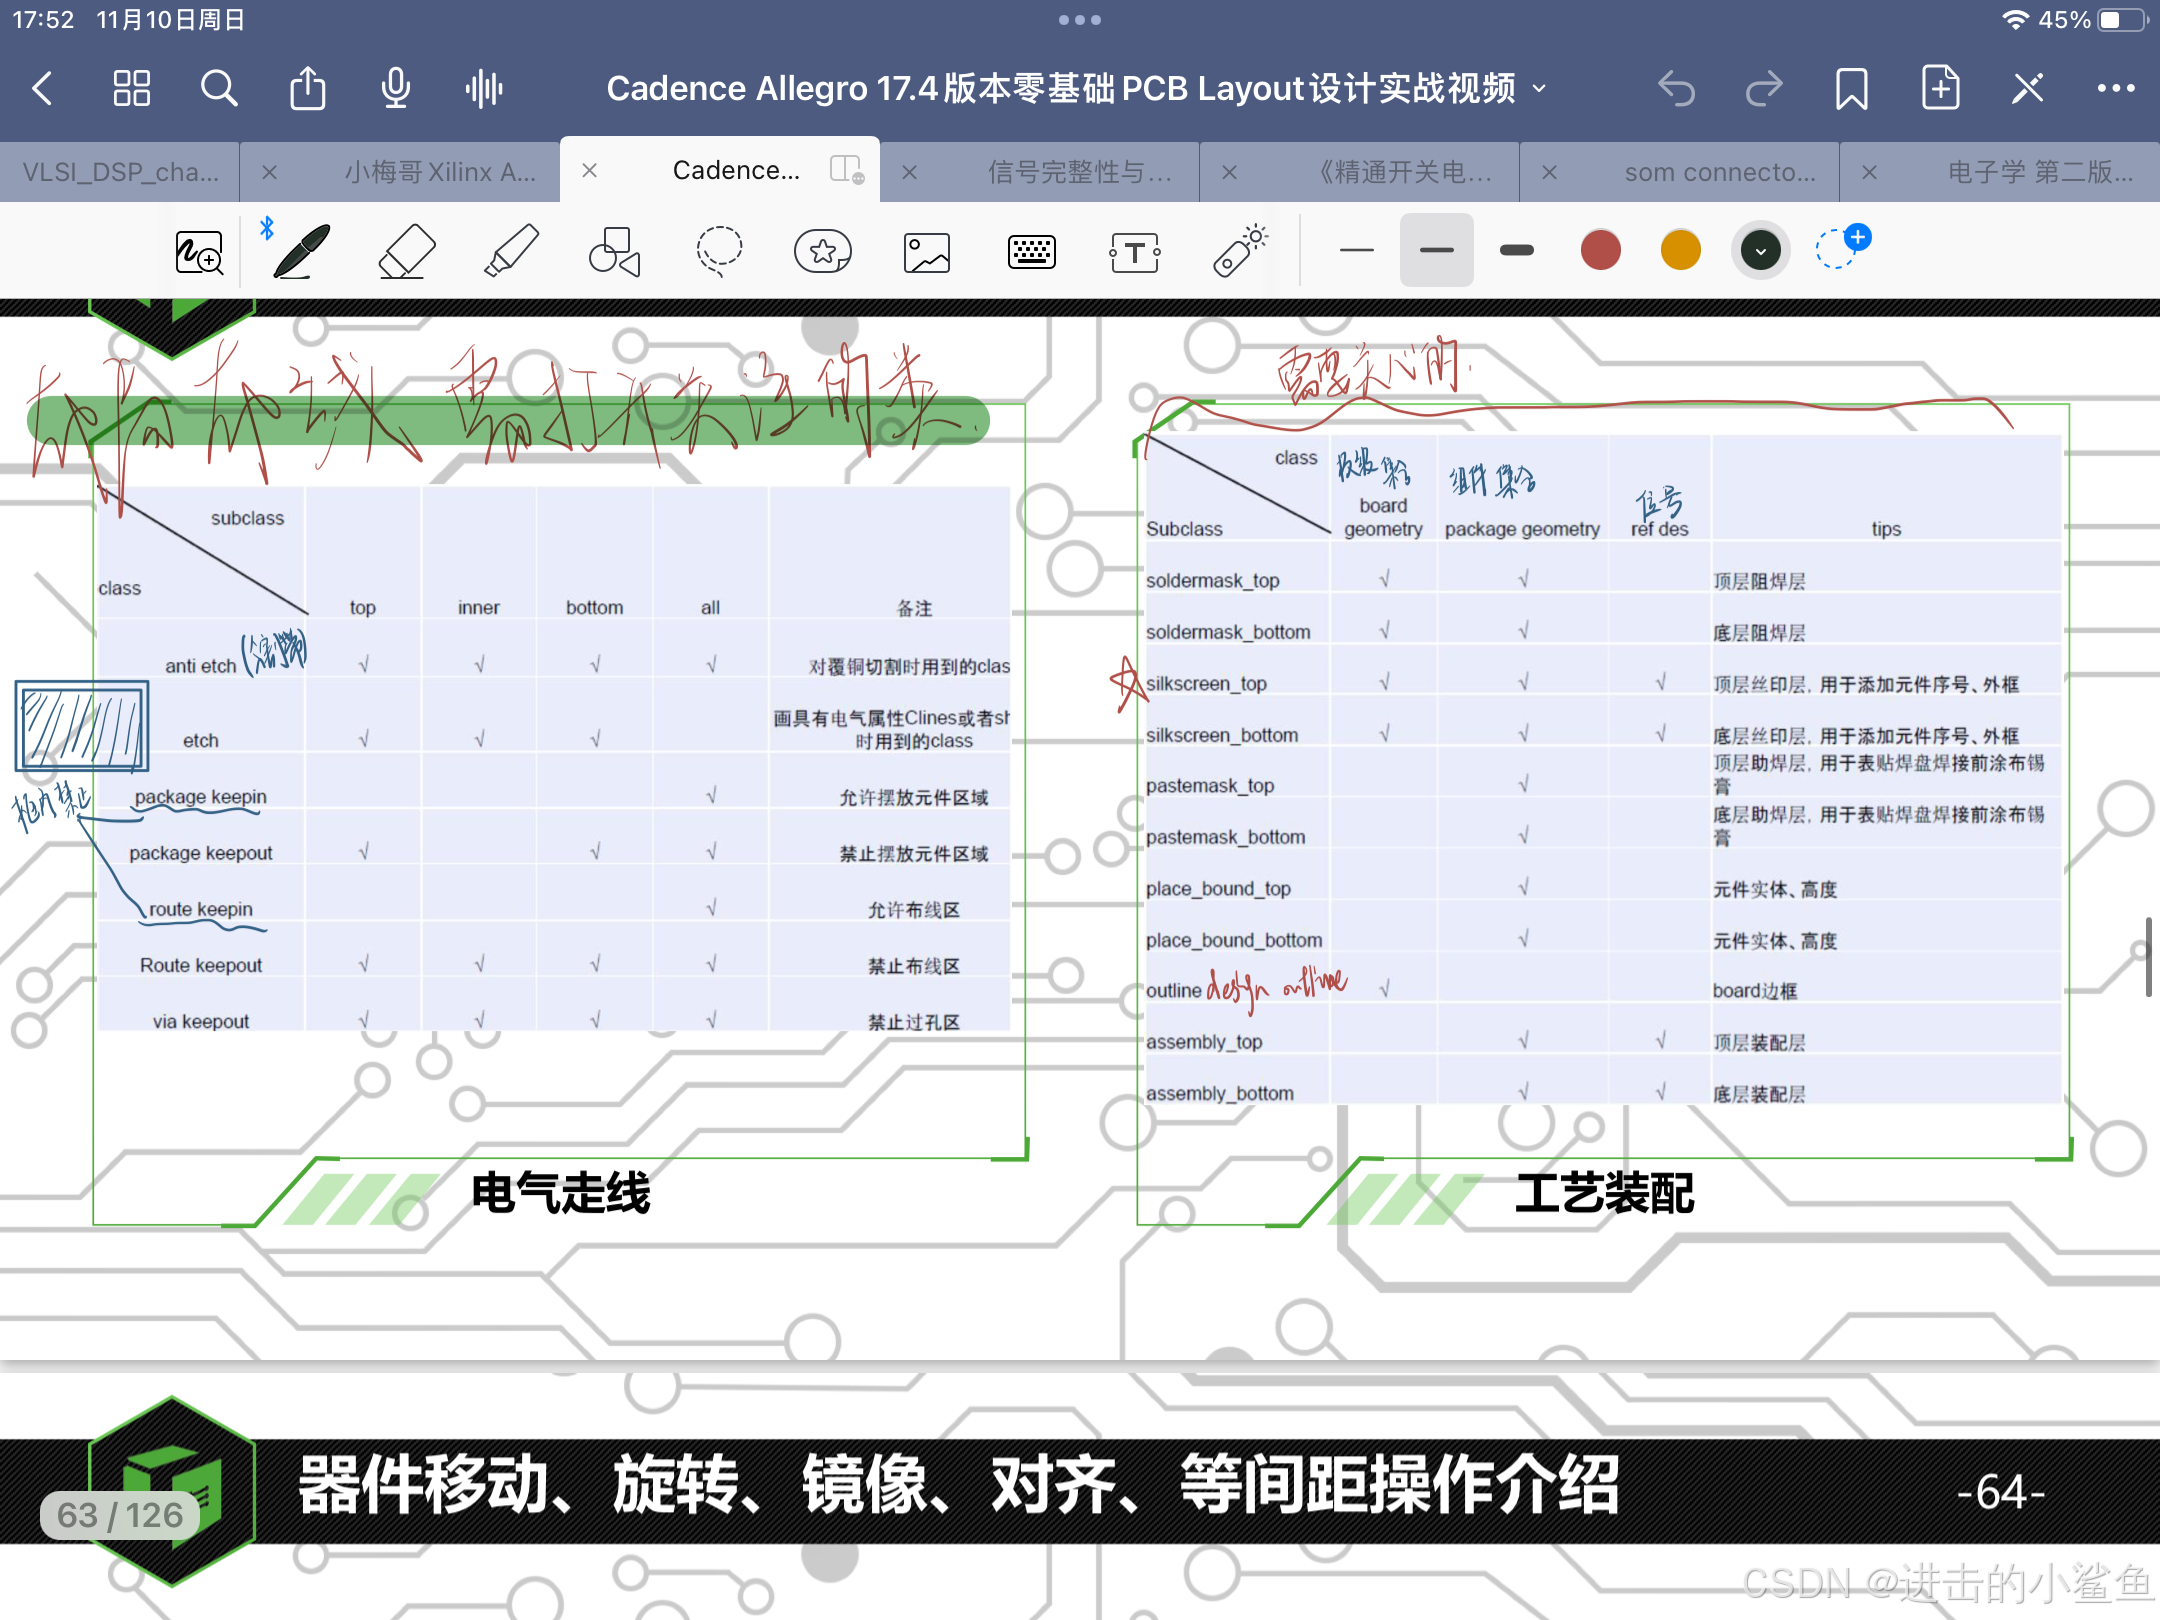
Task: Open the image insert tool
Action: click(x=927, y=252)
